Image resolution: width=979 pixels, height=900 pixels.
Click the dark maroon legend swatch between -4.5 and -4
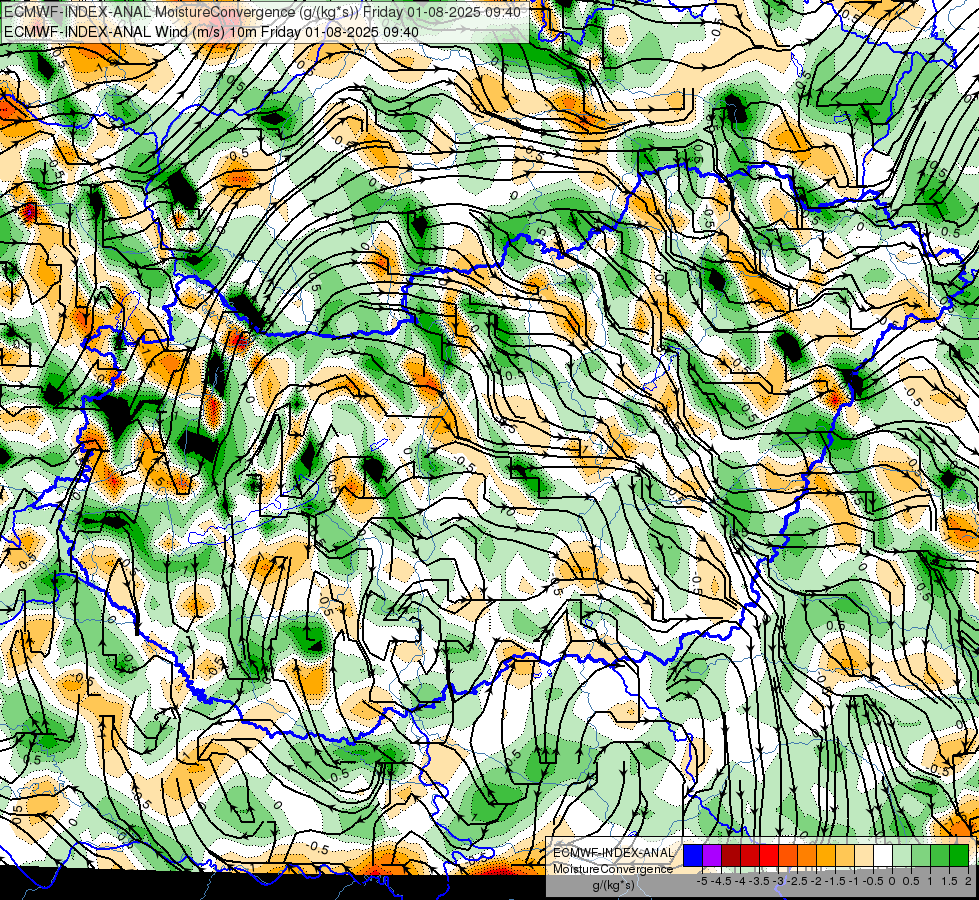click(731, 856)
